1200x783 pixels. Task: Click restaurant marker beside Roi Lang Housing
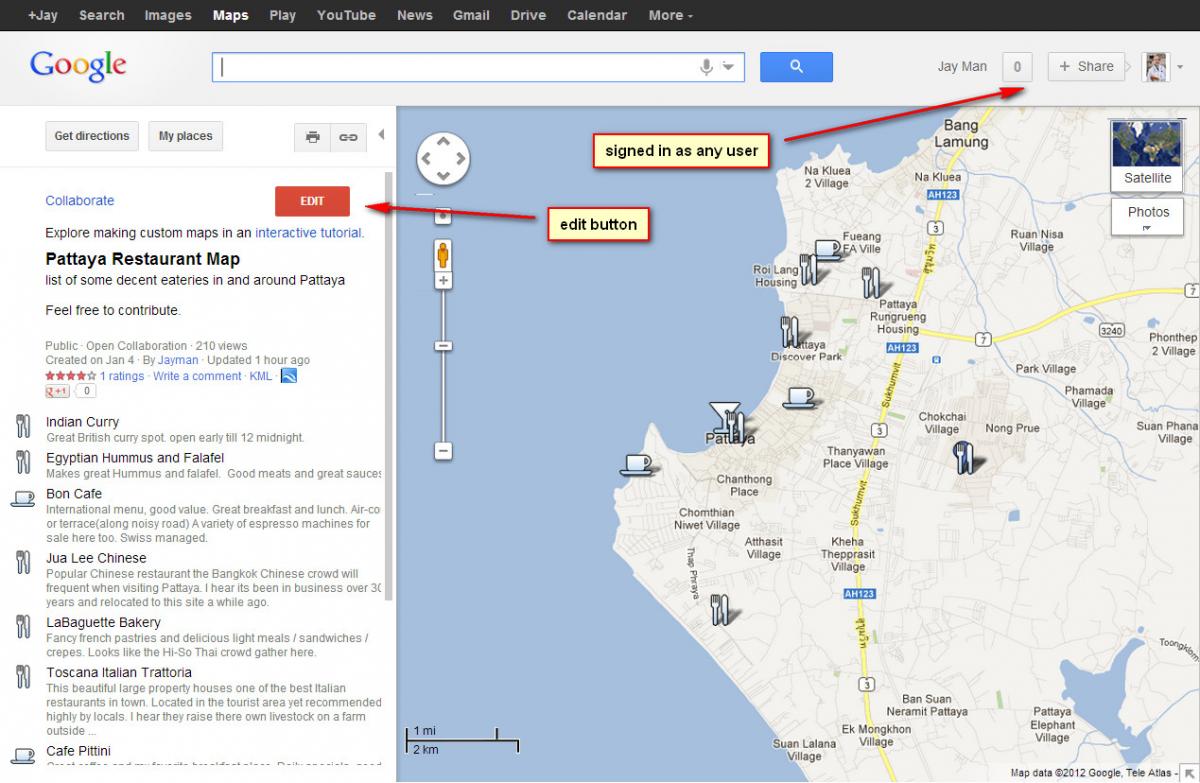[808, 268]
